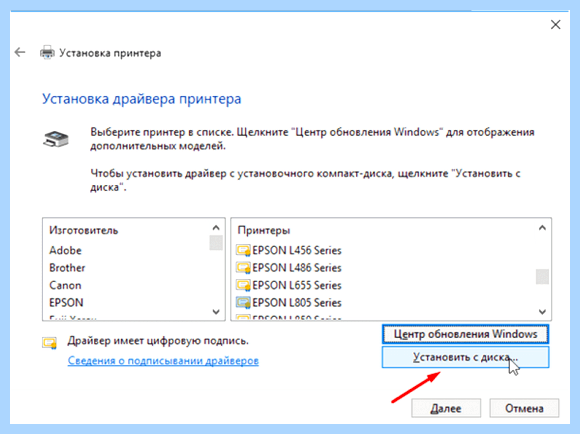Choose EPSON L655 Series printer
The image size is (580, 434).
(x=297, y=285)
